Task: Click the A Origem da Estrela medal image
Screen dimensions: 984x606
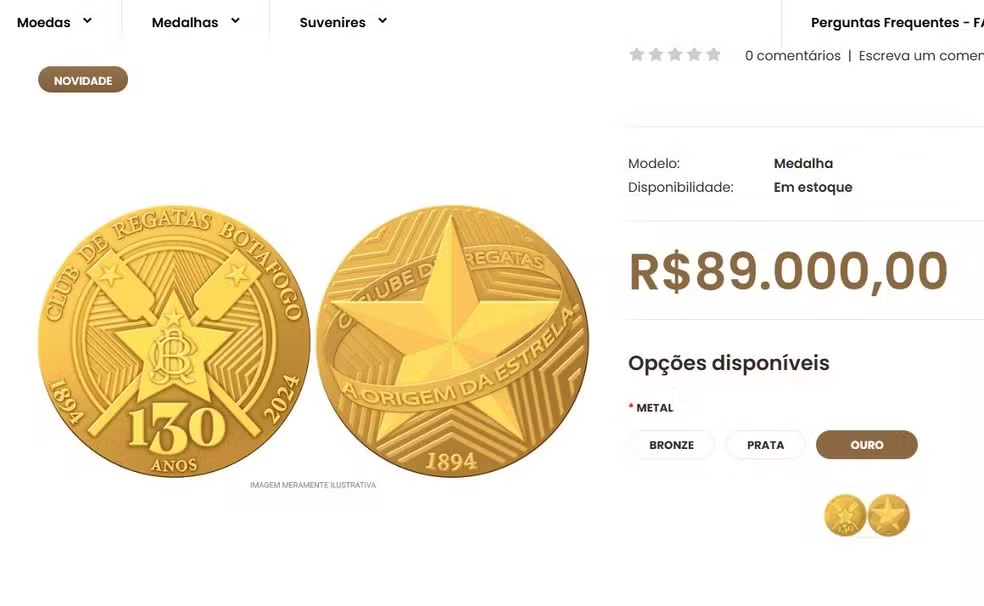Action: (x=452, y=342)
